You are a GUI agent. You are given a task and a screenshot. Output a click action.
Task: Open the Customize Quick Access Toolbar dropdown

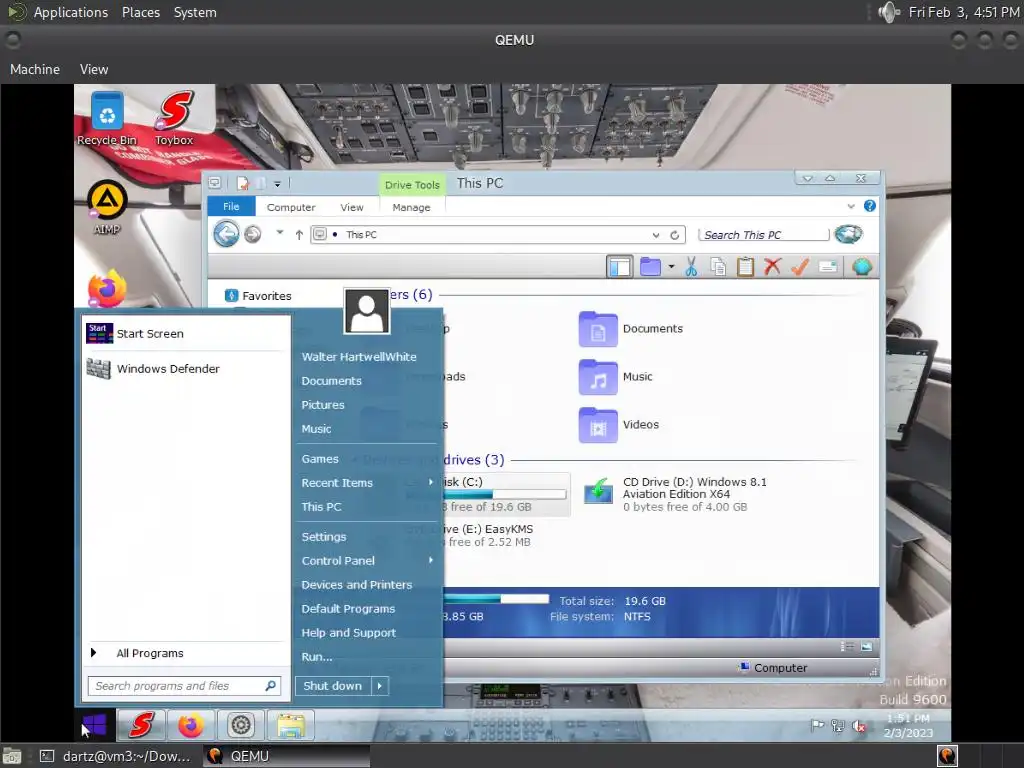pyautogui.click(x=278, y=184)
